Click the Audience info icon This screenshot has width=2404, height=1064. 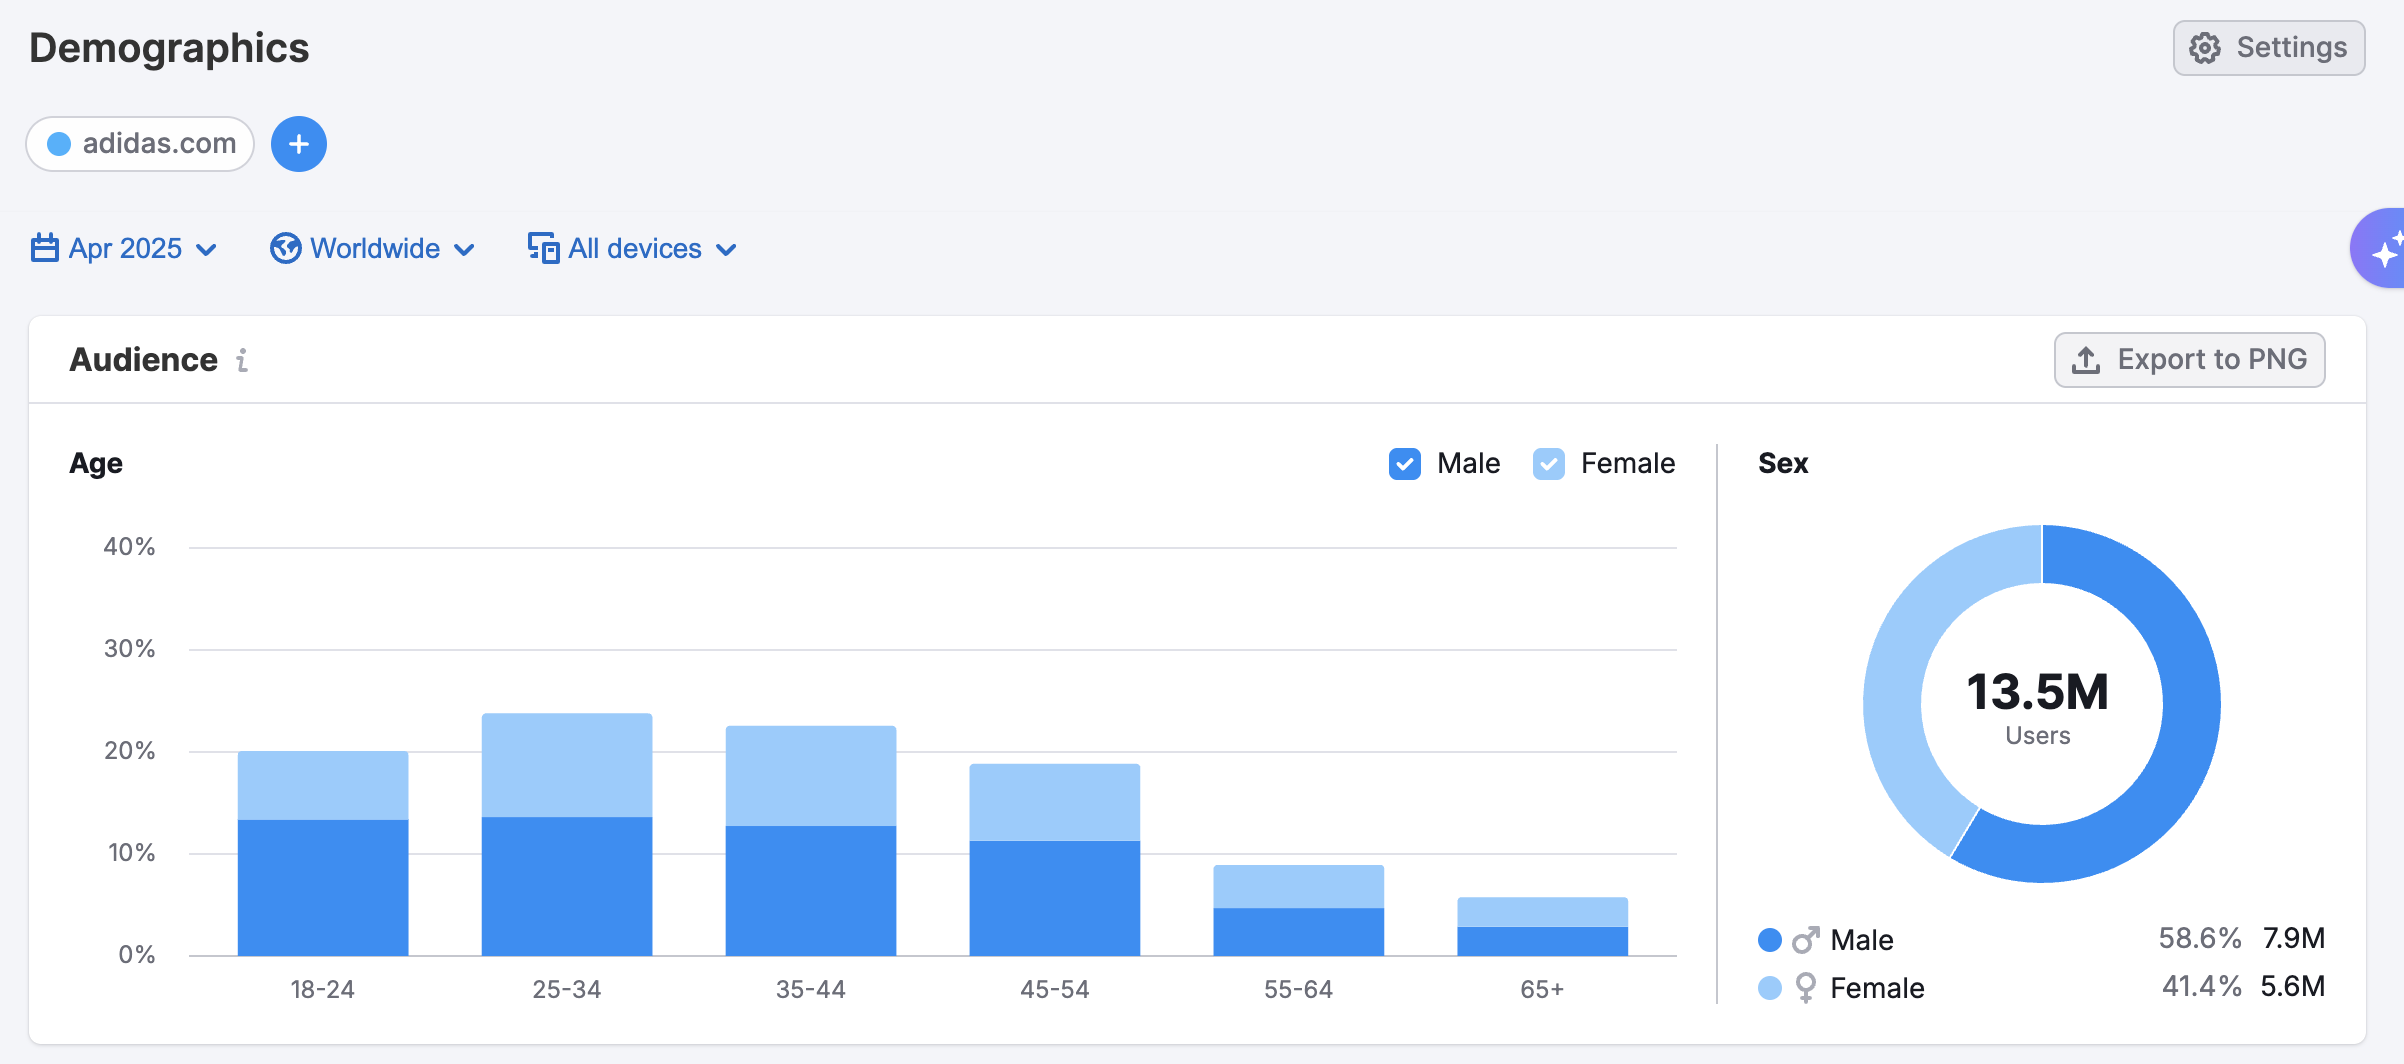(x=242, y=360)
